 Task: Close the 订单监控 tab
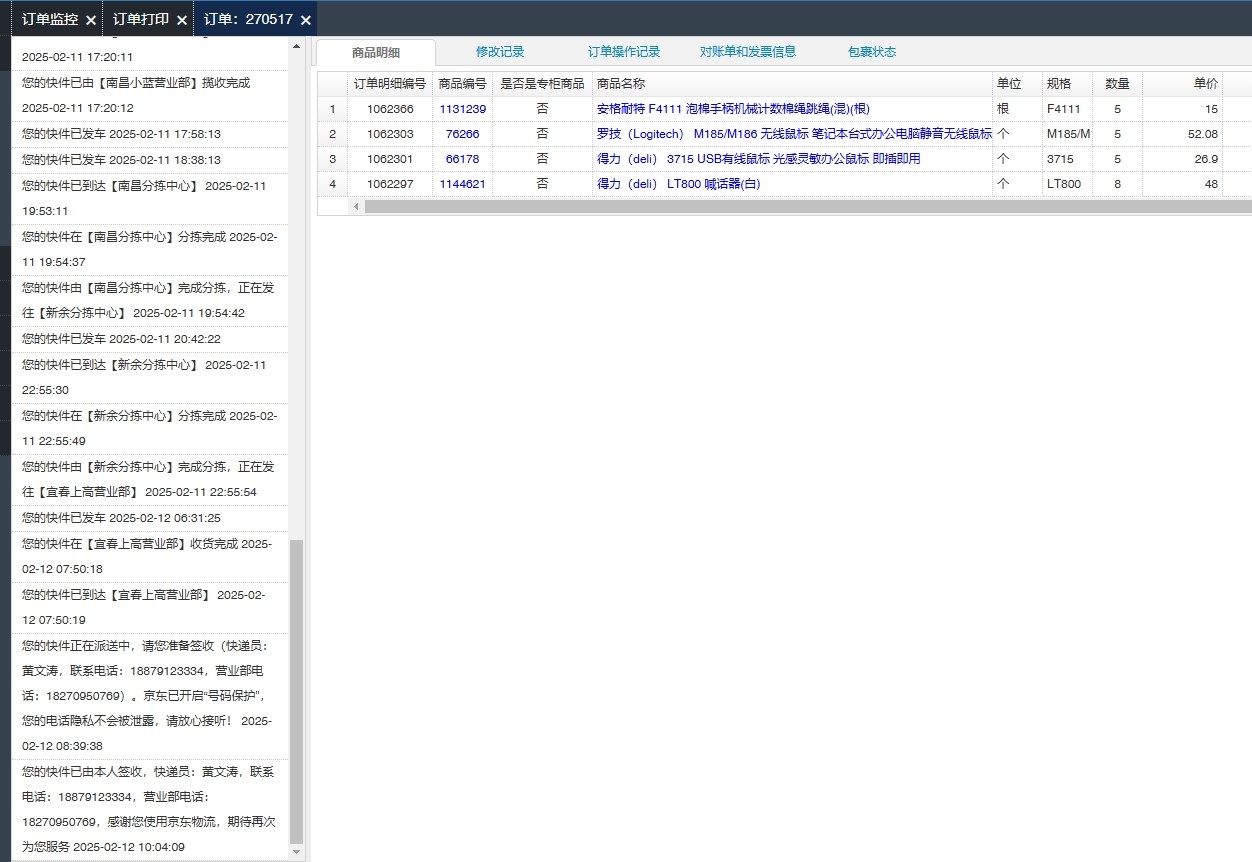(x=91, y=20)
